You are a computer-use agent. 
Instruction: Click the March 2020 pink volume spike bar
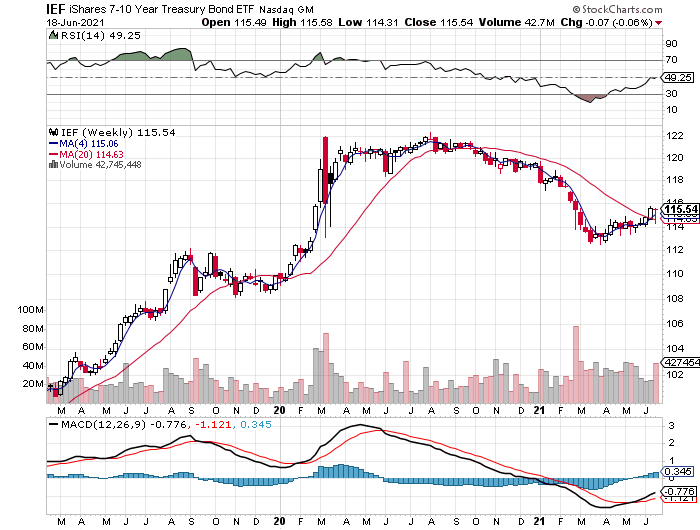pos(326,368)
